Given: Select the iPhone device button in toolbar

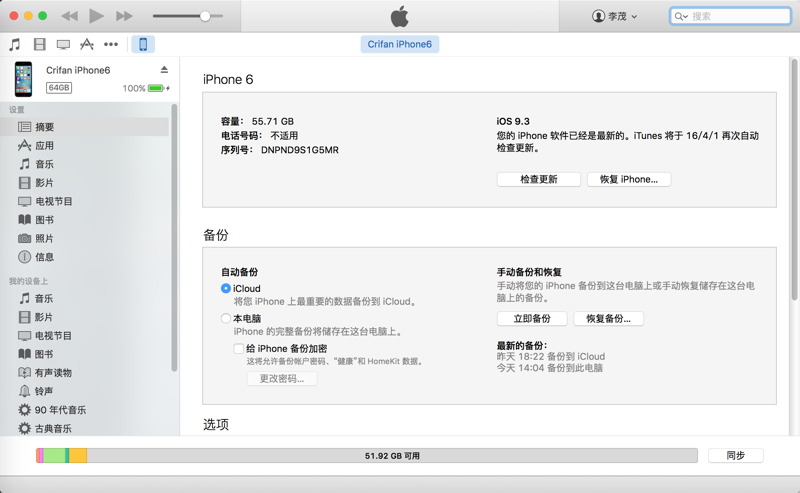Looking at the screenshot, I should pyautogui.click(x=143, y=44).
